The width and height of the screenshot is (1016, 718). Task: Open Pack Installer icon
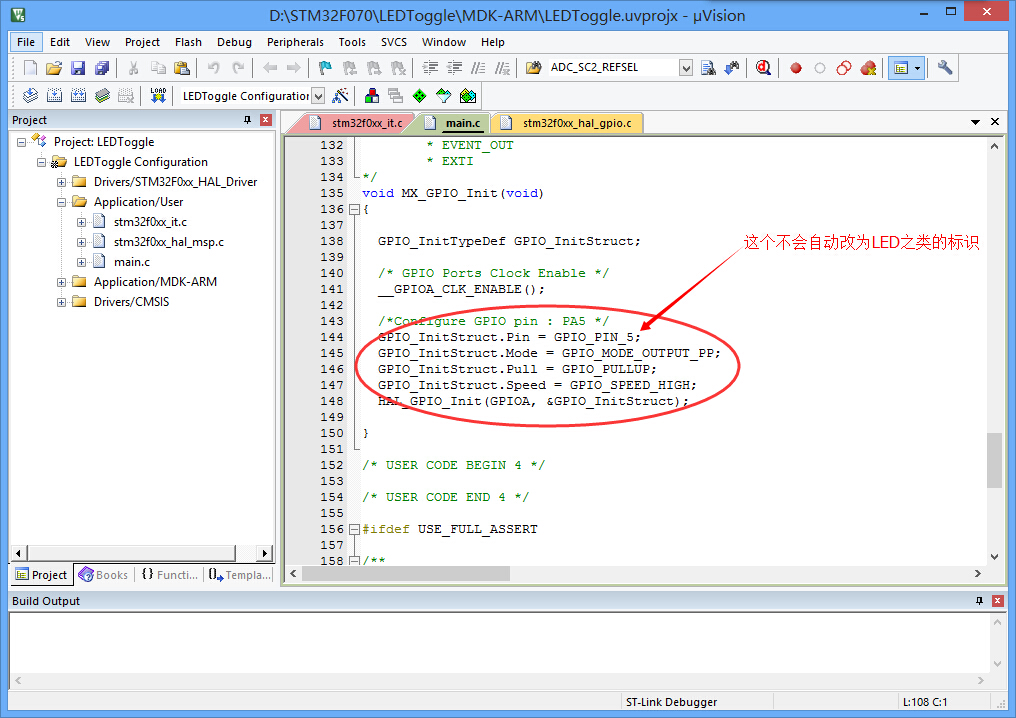pos(468,97)
